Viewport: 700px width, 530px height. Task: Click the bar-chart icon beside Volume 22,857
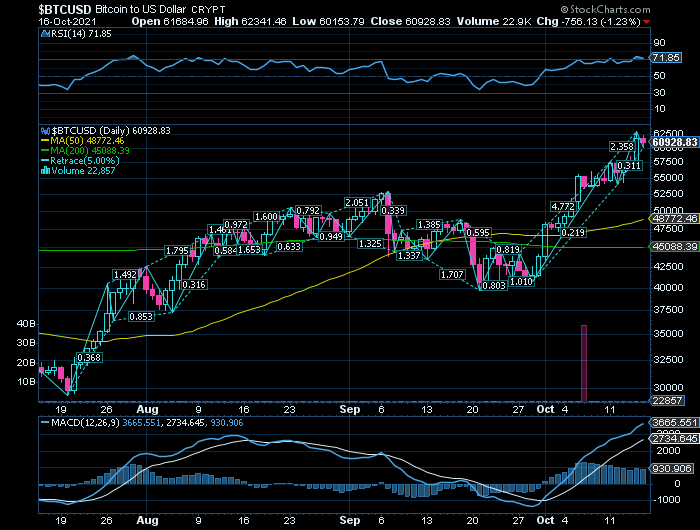click(x=45, y=171)
